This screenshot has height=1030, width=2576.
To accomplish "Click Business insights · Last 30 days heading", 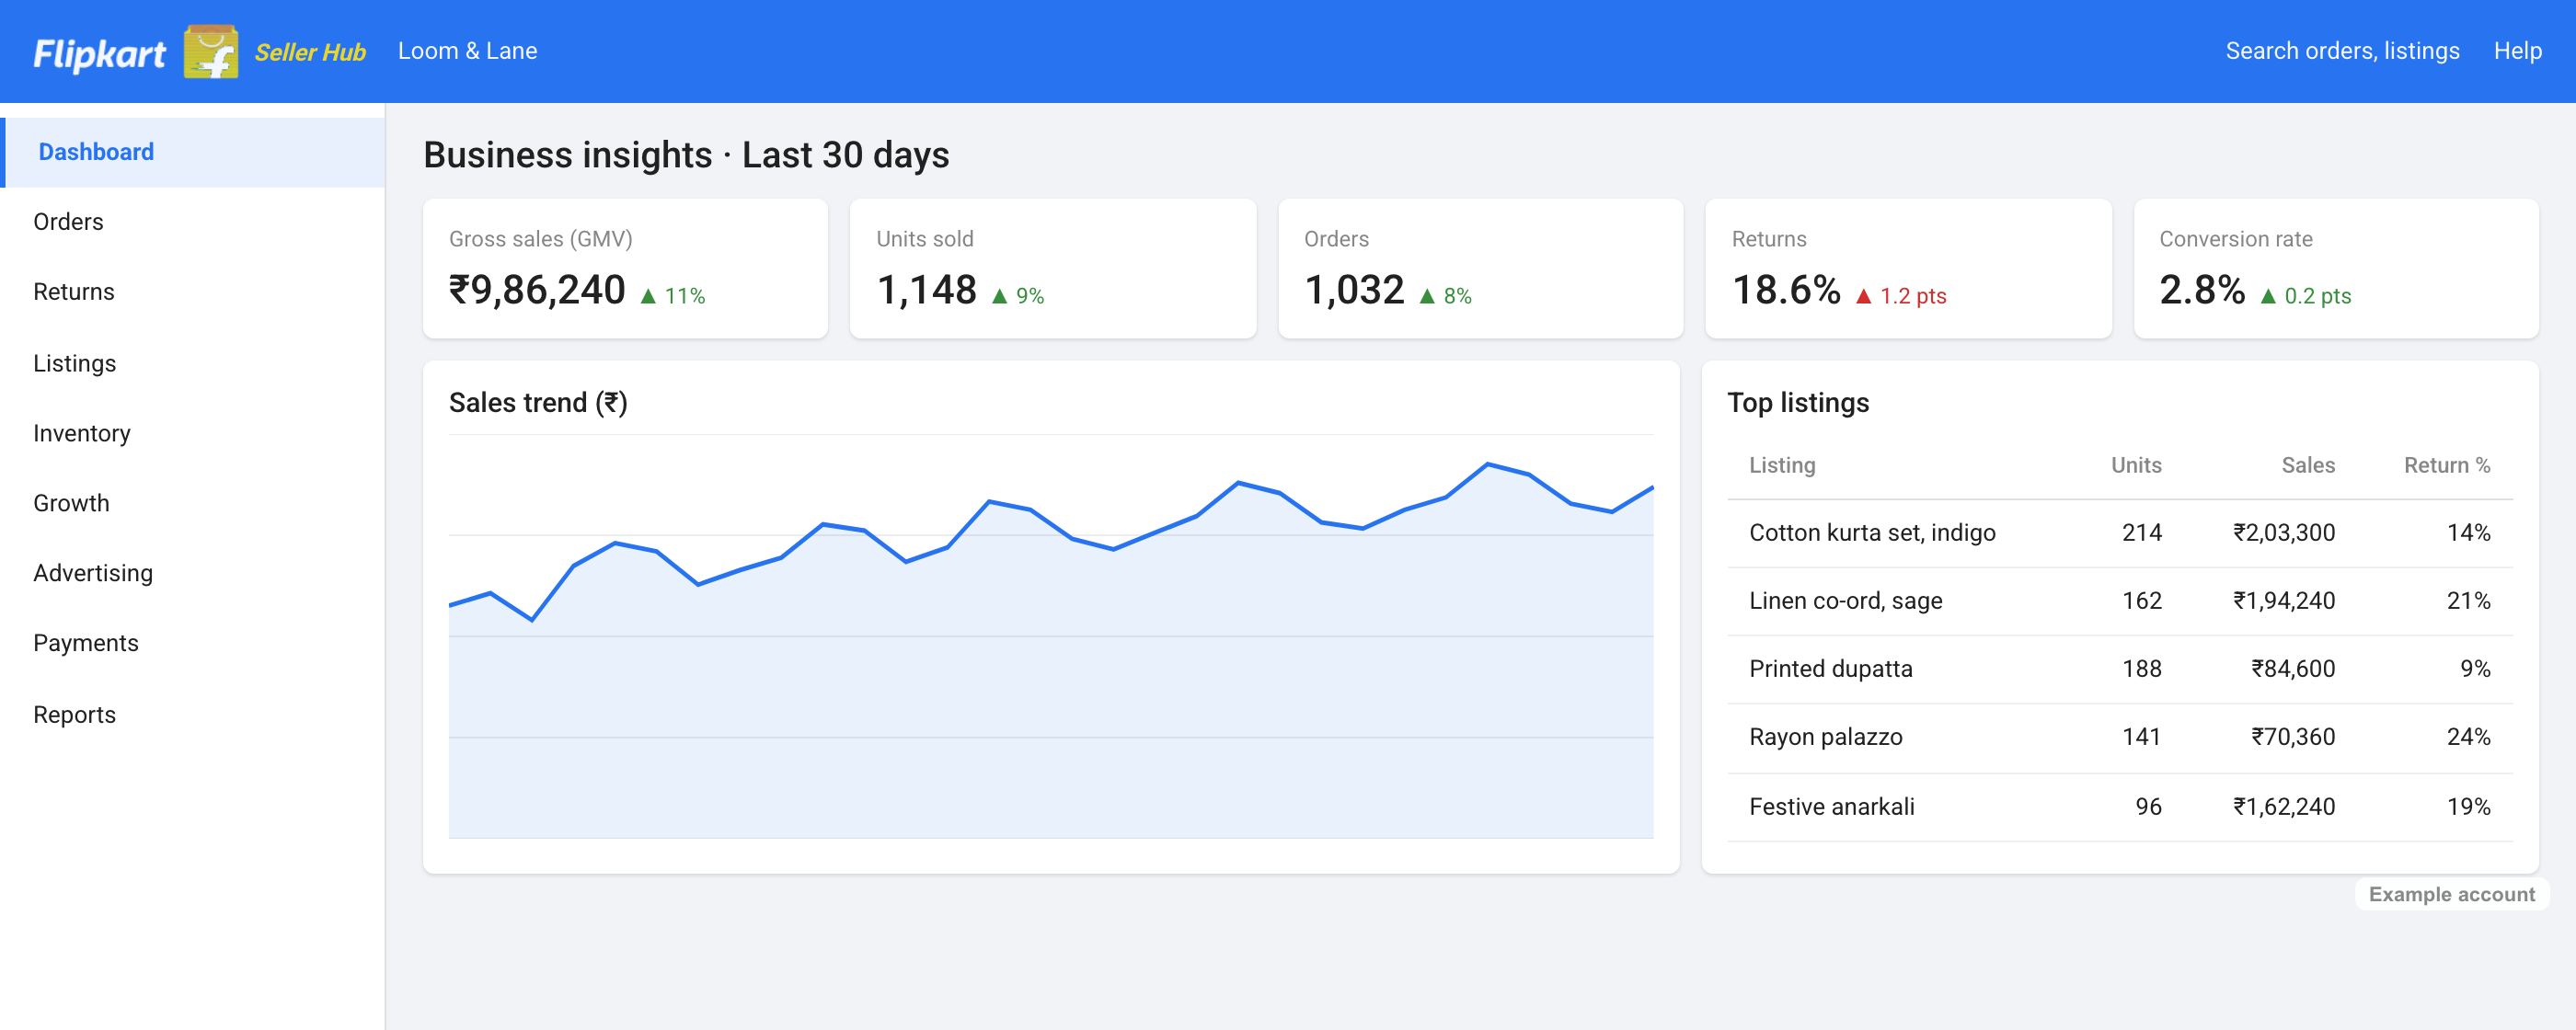I will coord(686,155).
